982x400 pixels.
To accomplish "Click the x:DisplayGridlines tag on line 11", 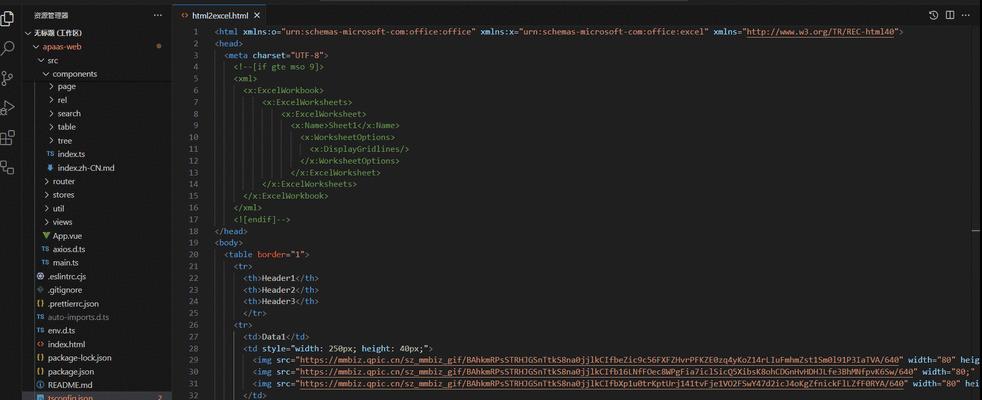I will (359, 149).
